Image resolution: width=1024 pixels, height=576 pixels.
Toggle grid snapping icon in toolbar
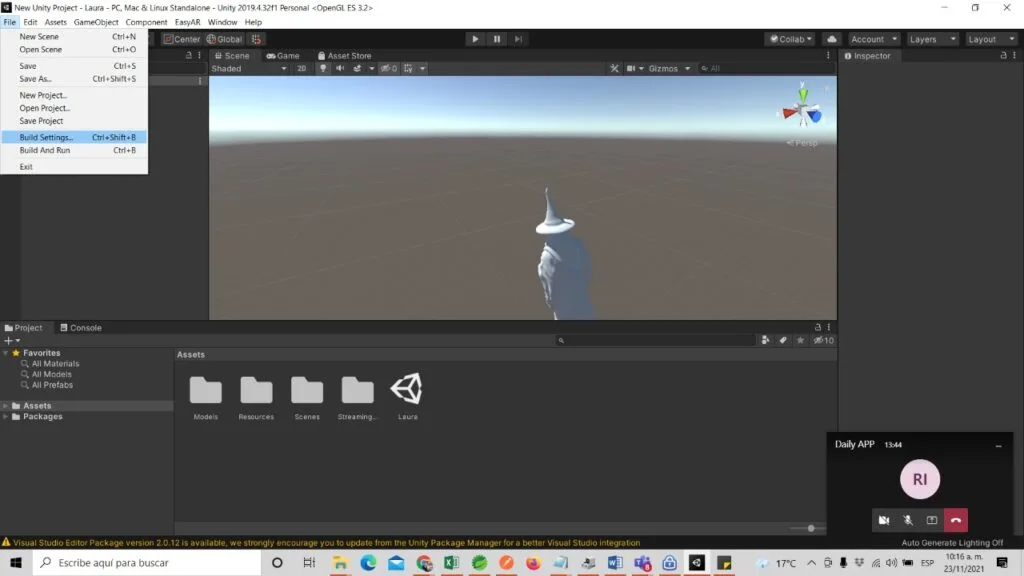point(256,39)
